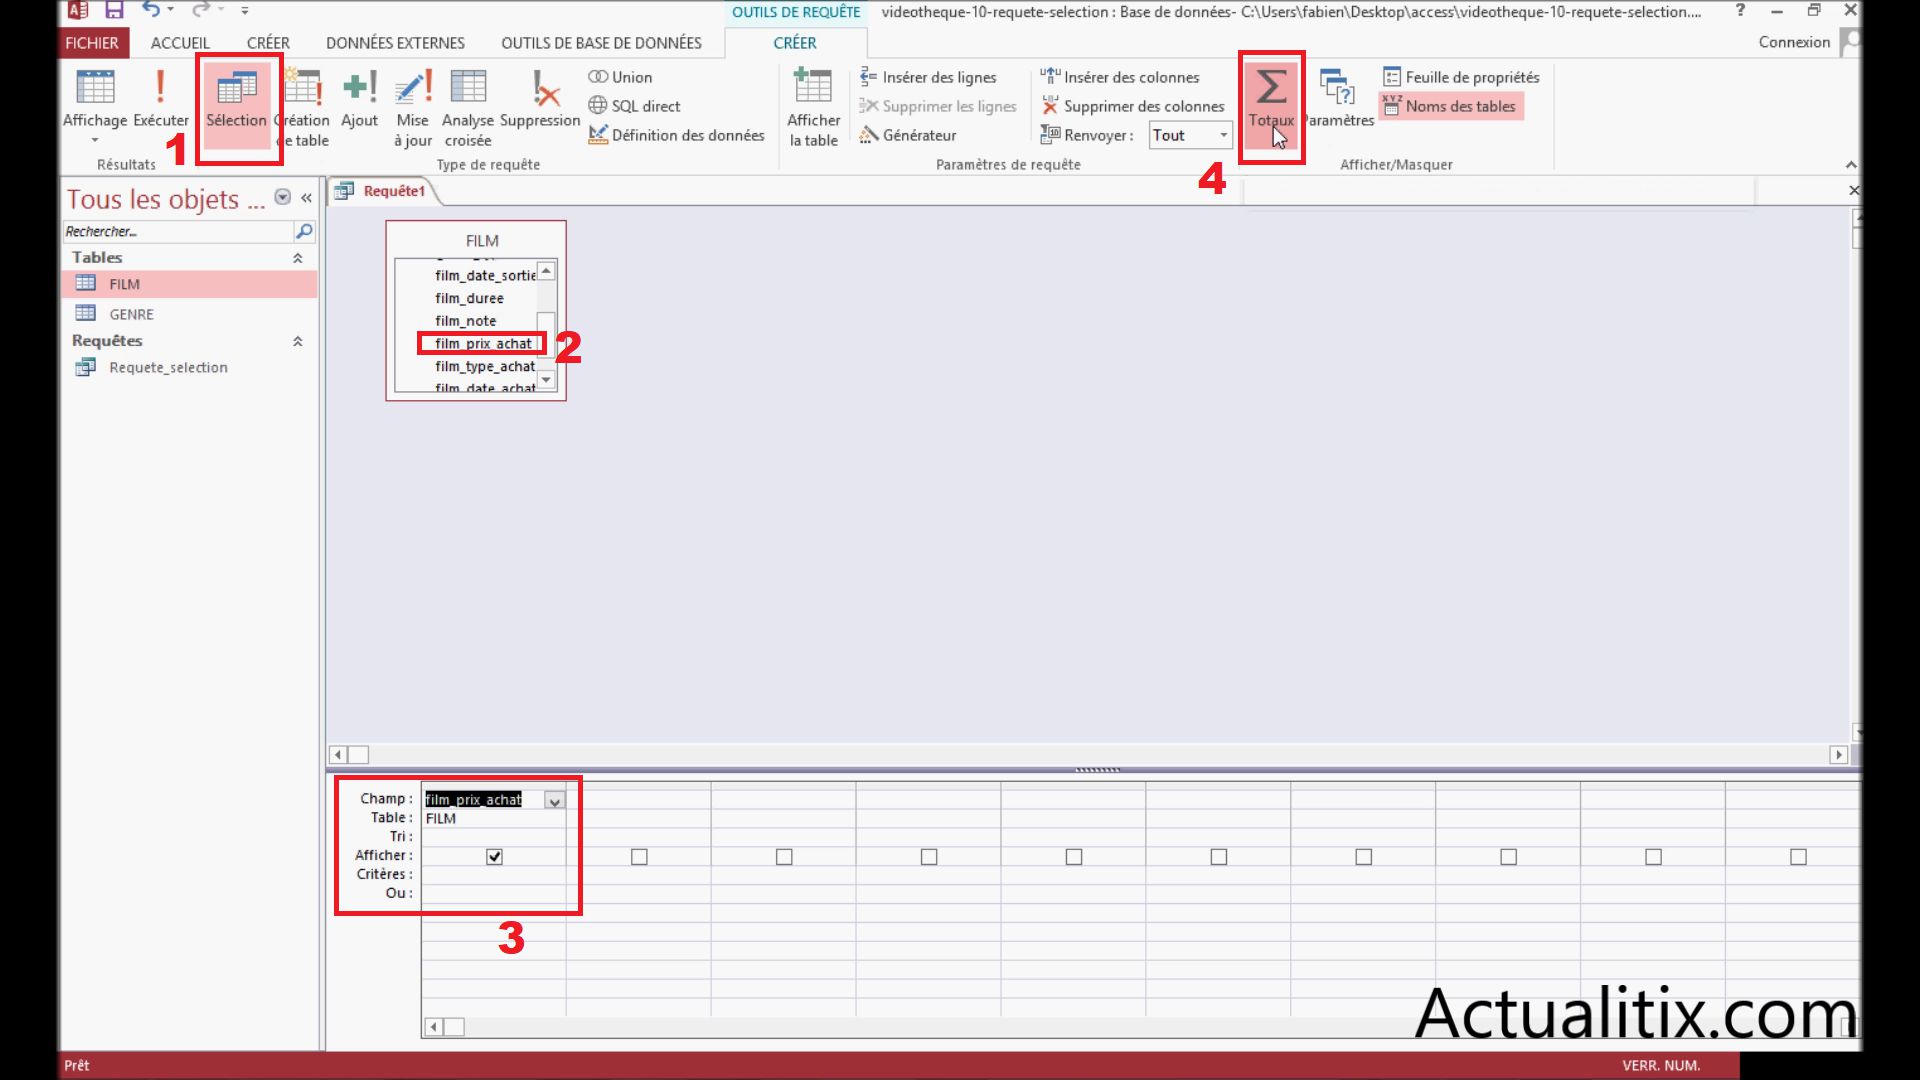Click the Rechercher search field
The width and height of the screenshot is (1920, 1080).
[177, 231]
